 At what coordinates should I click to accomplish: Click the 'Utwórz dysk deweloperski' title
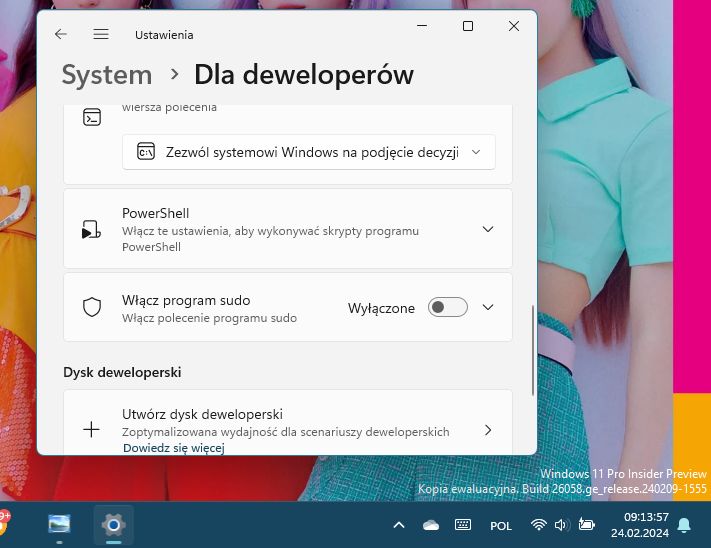202,414
